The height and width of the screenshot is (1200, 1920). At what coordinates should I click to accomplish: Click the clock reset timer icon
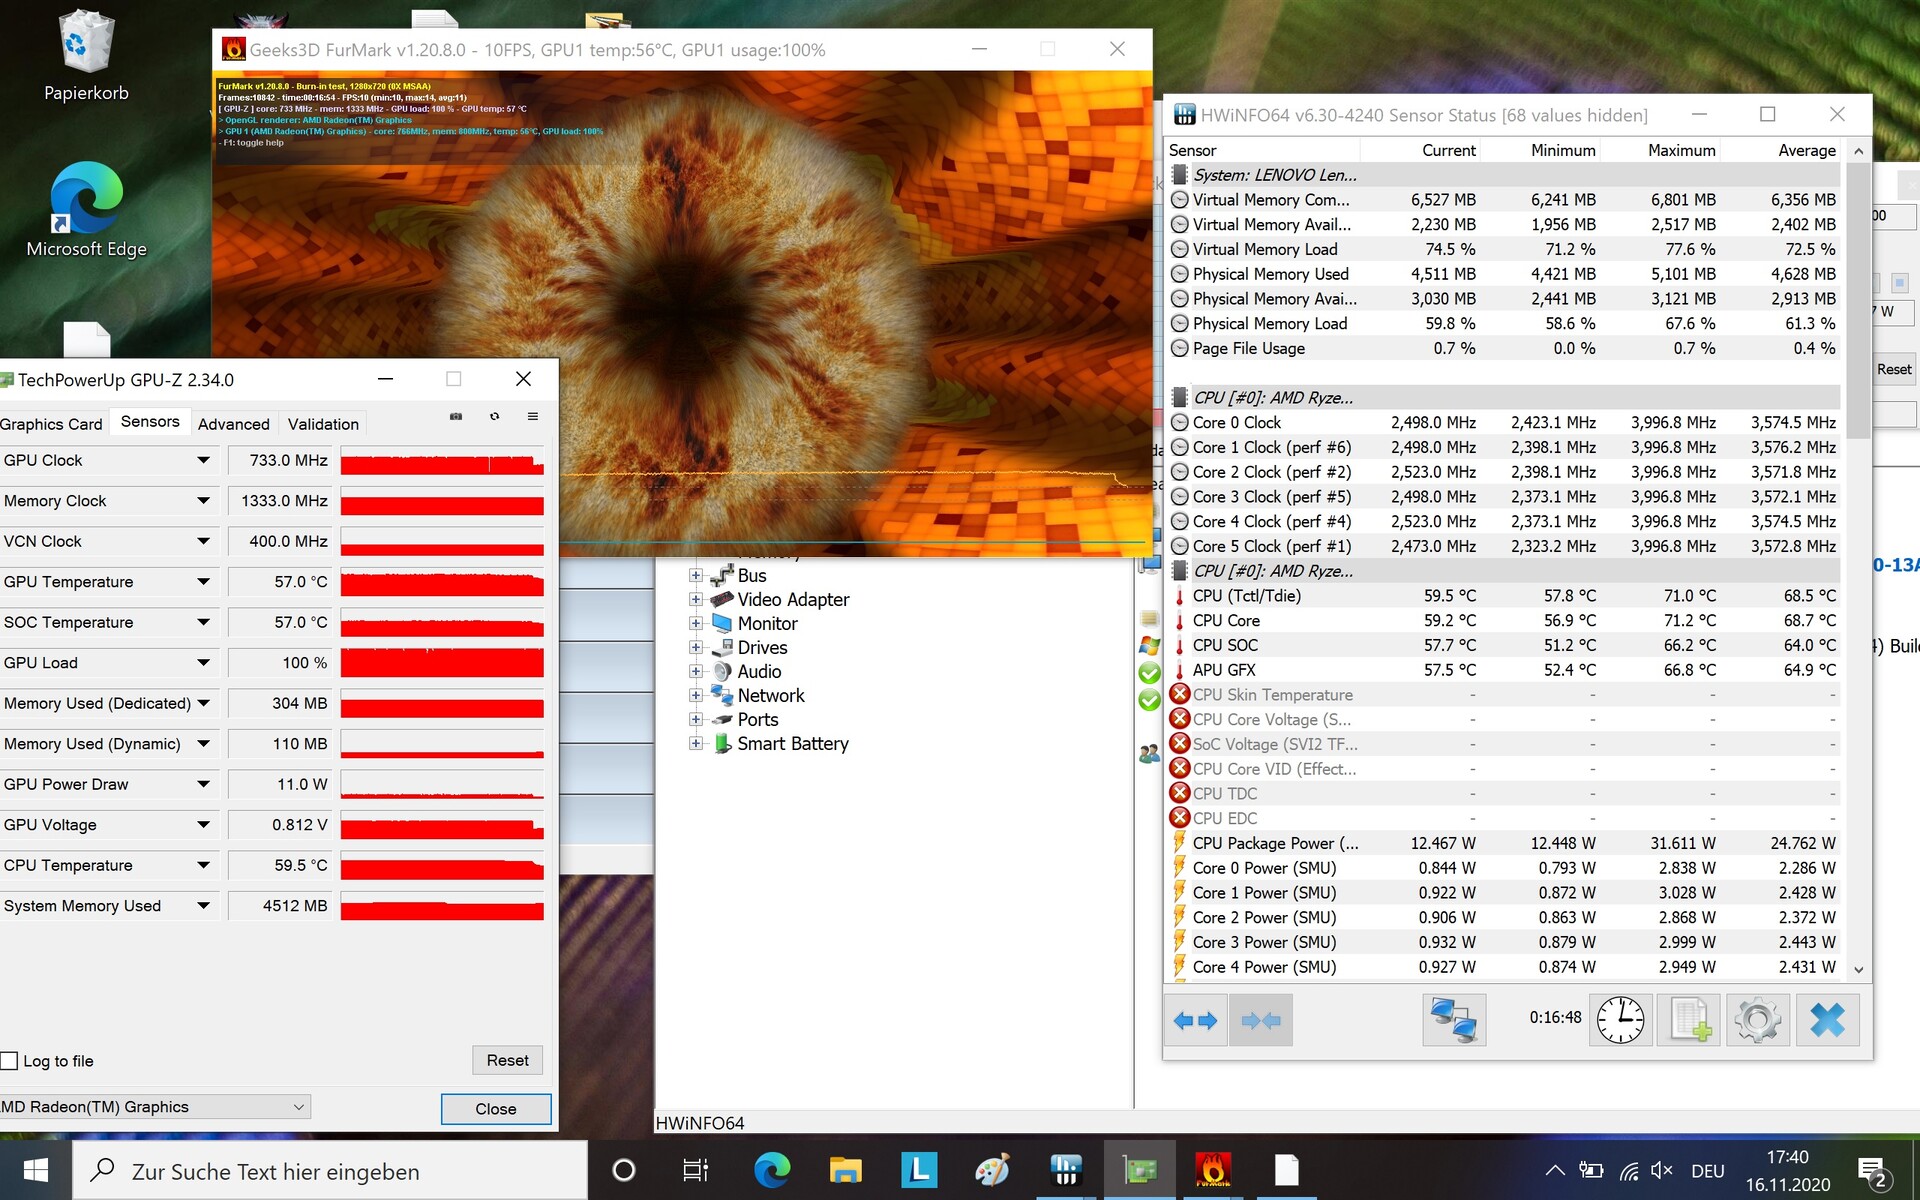tap(1620, 1020)
